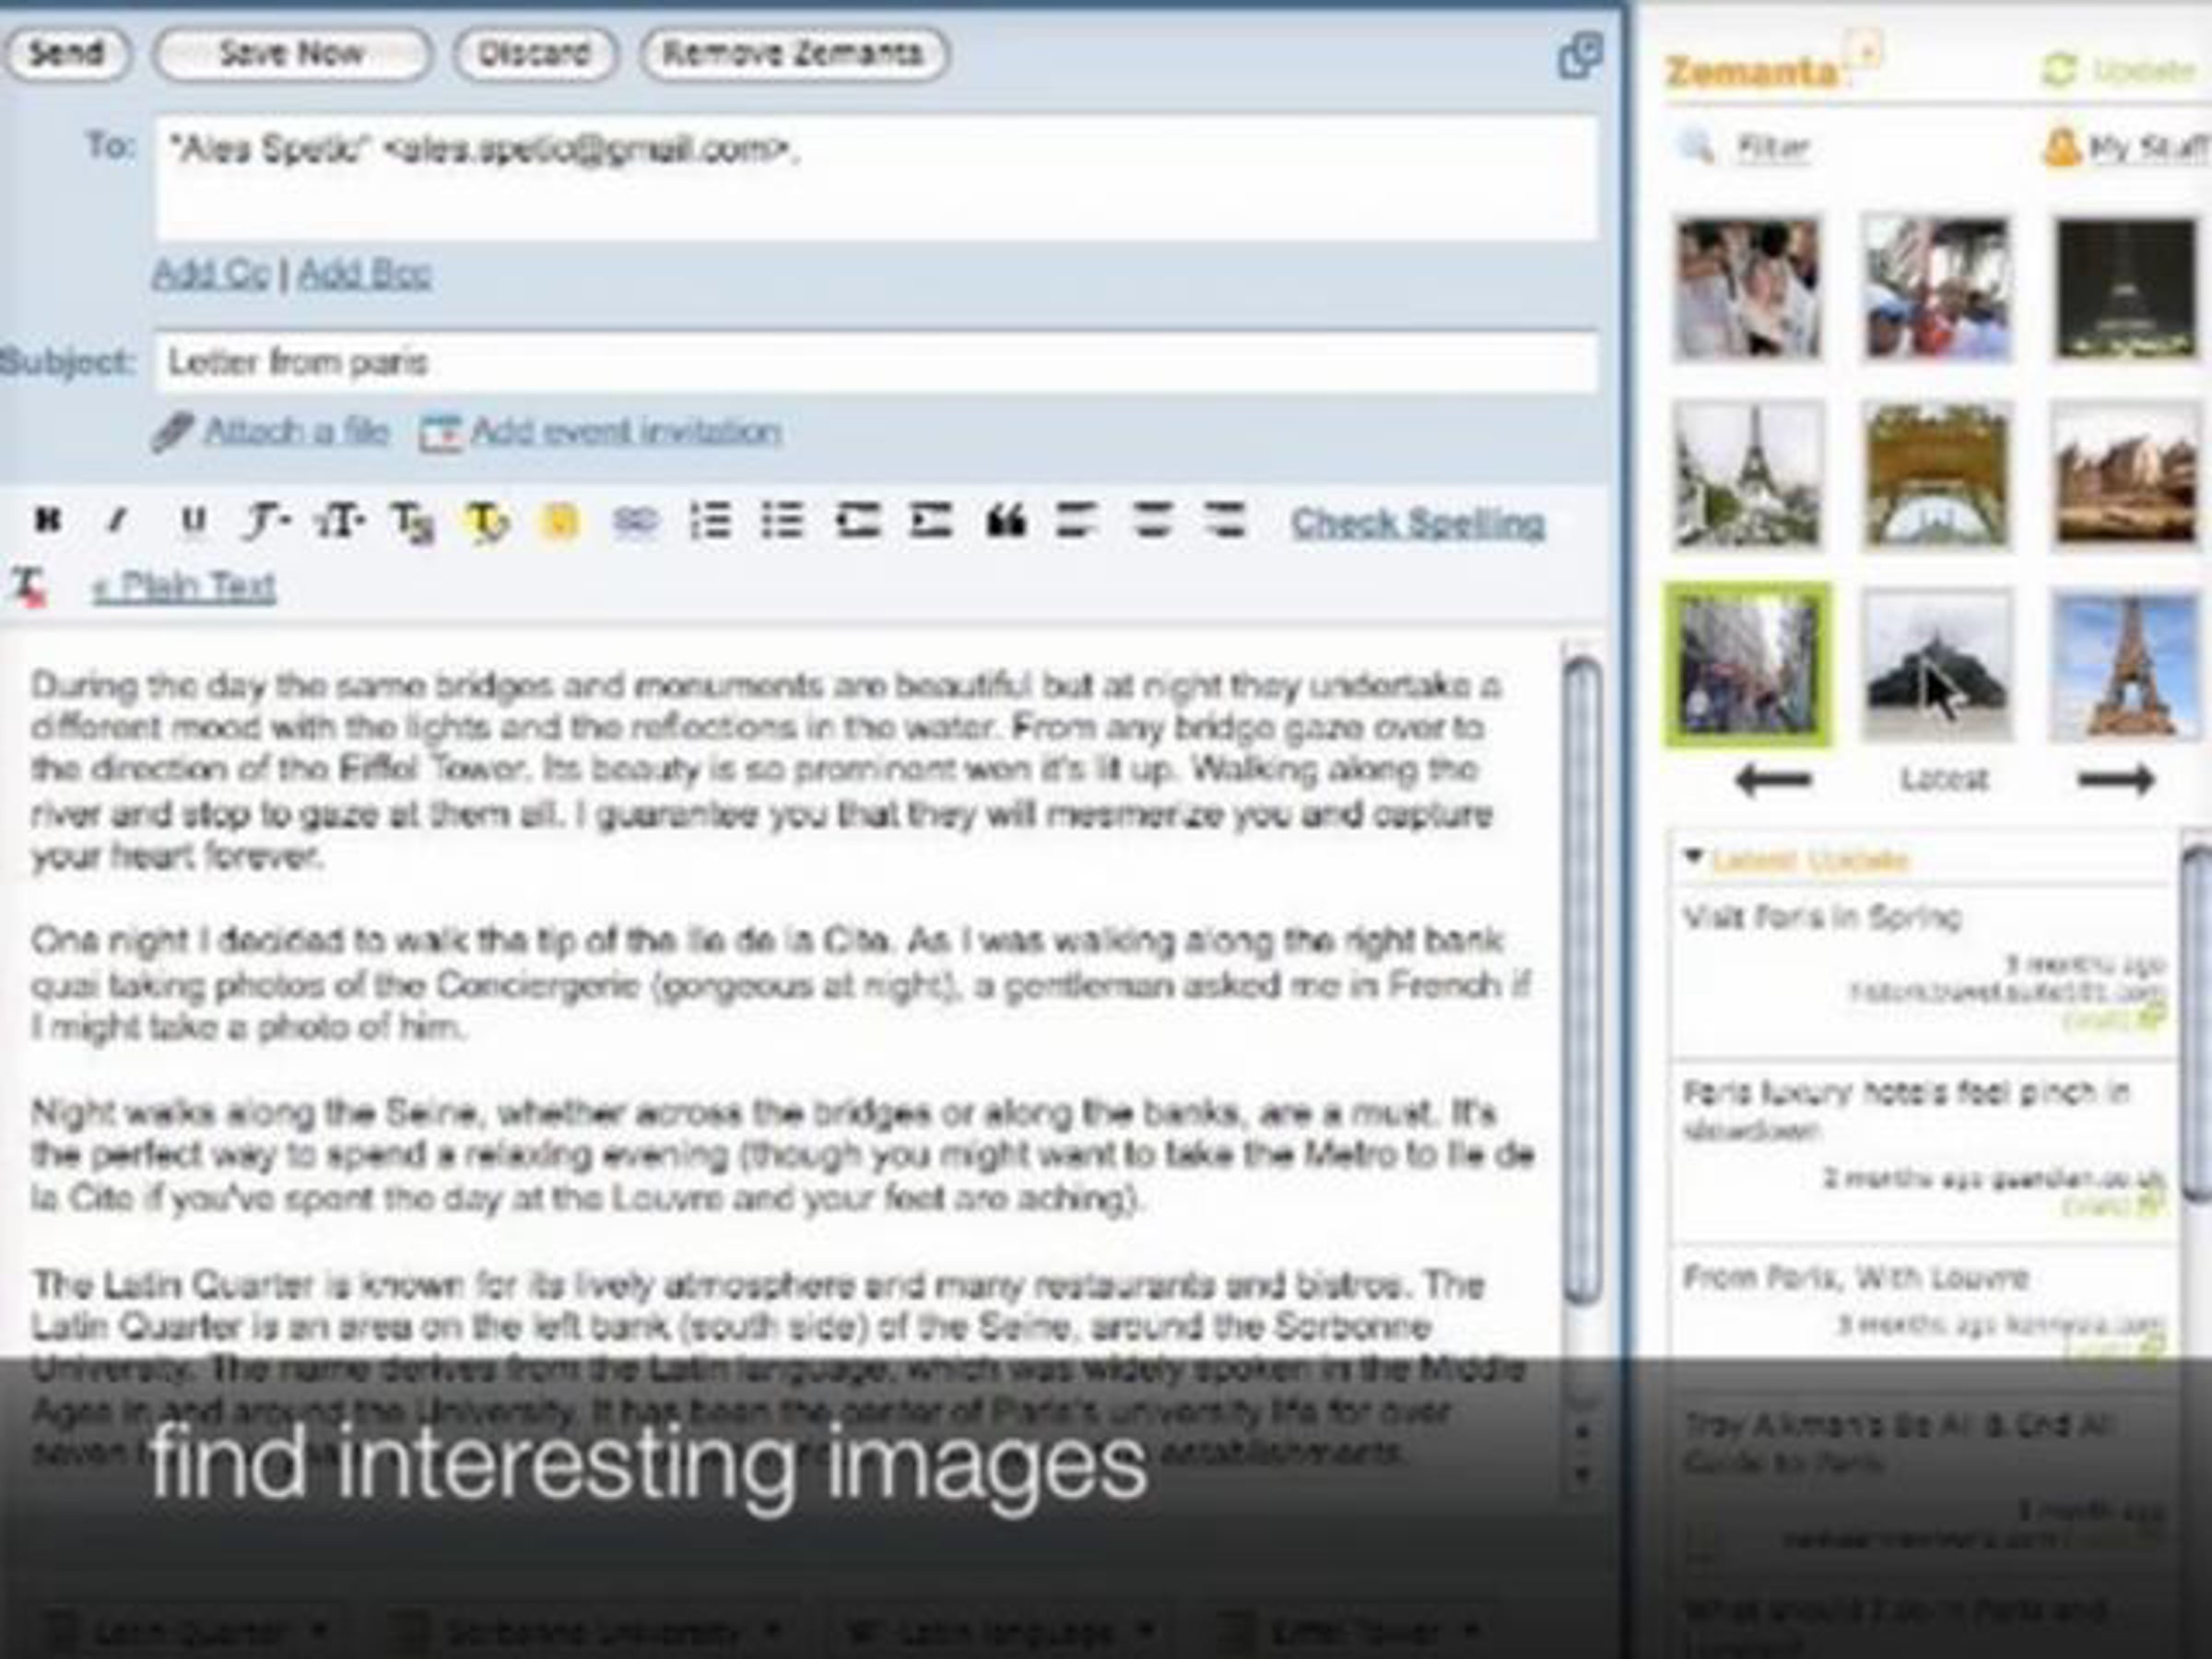This screenshot has height=1659, width=2212.
Task: Click the paragraph starting 'Night walks along the Seine'
Action: (782, 1155)
